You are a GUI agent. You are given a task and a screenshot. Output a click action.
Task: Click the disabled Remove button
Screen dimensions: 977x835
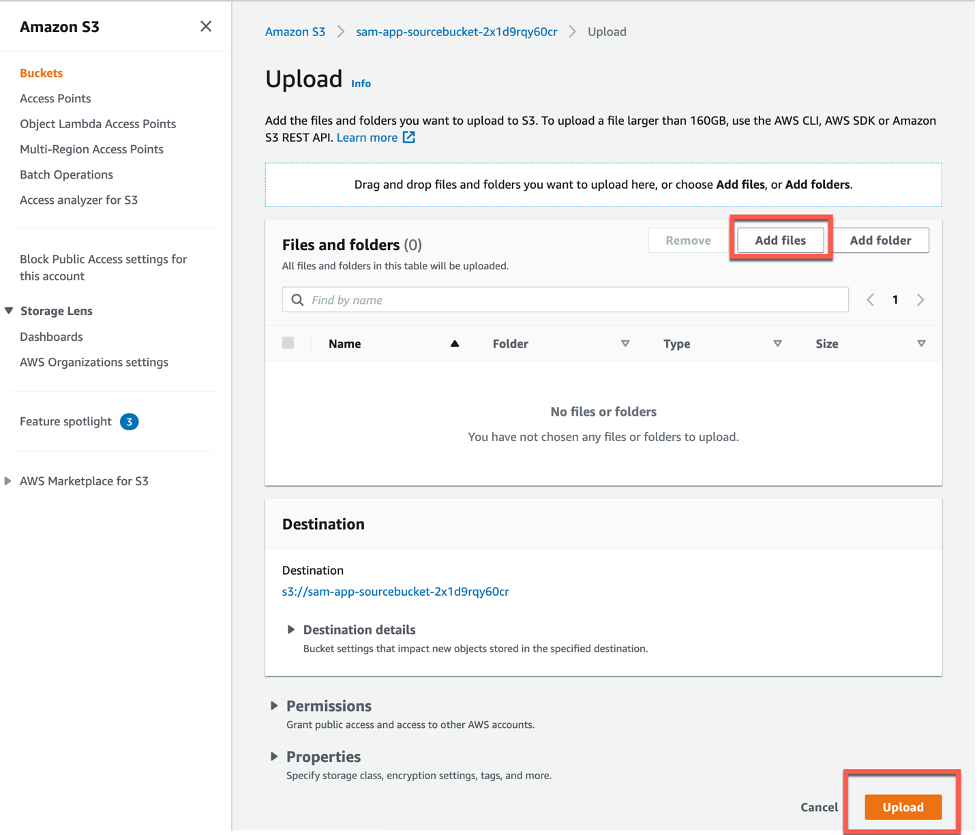[x=688, y=240]
